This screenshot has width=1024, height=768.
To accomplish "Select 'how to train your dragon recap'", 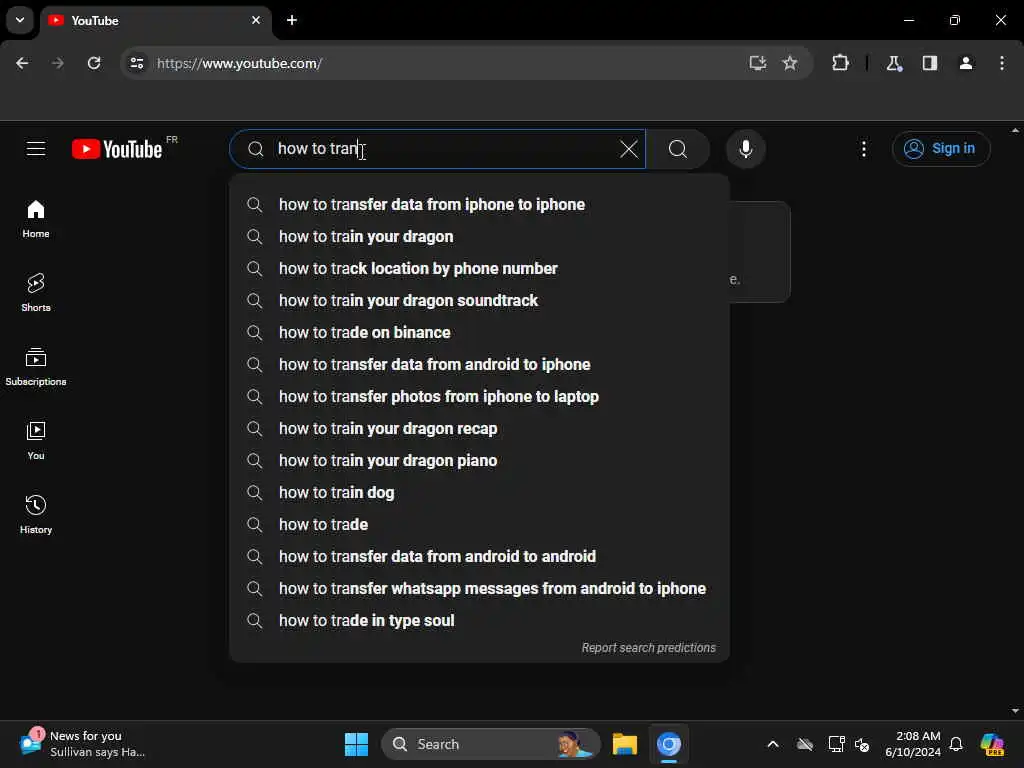I will pos(479,428).
